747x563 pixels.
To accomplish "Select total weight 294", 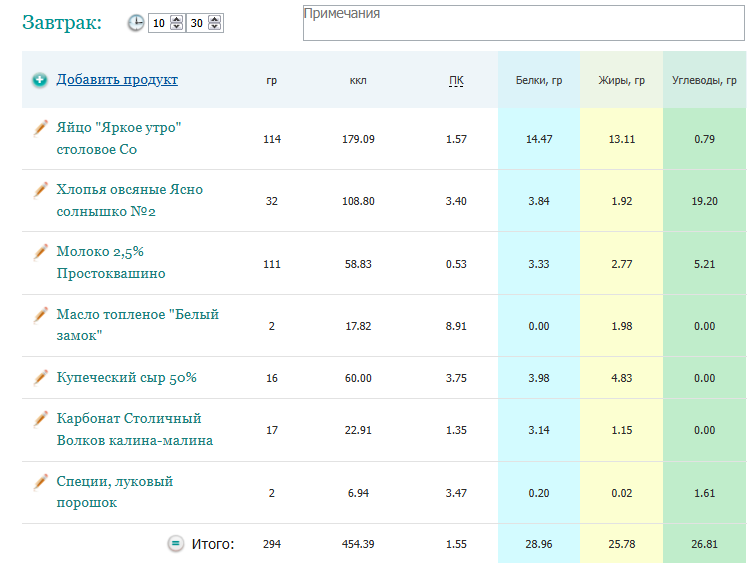I will [x=272, y=544].
